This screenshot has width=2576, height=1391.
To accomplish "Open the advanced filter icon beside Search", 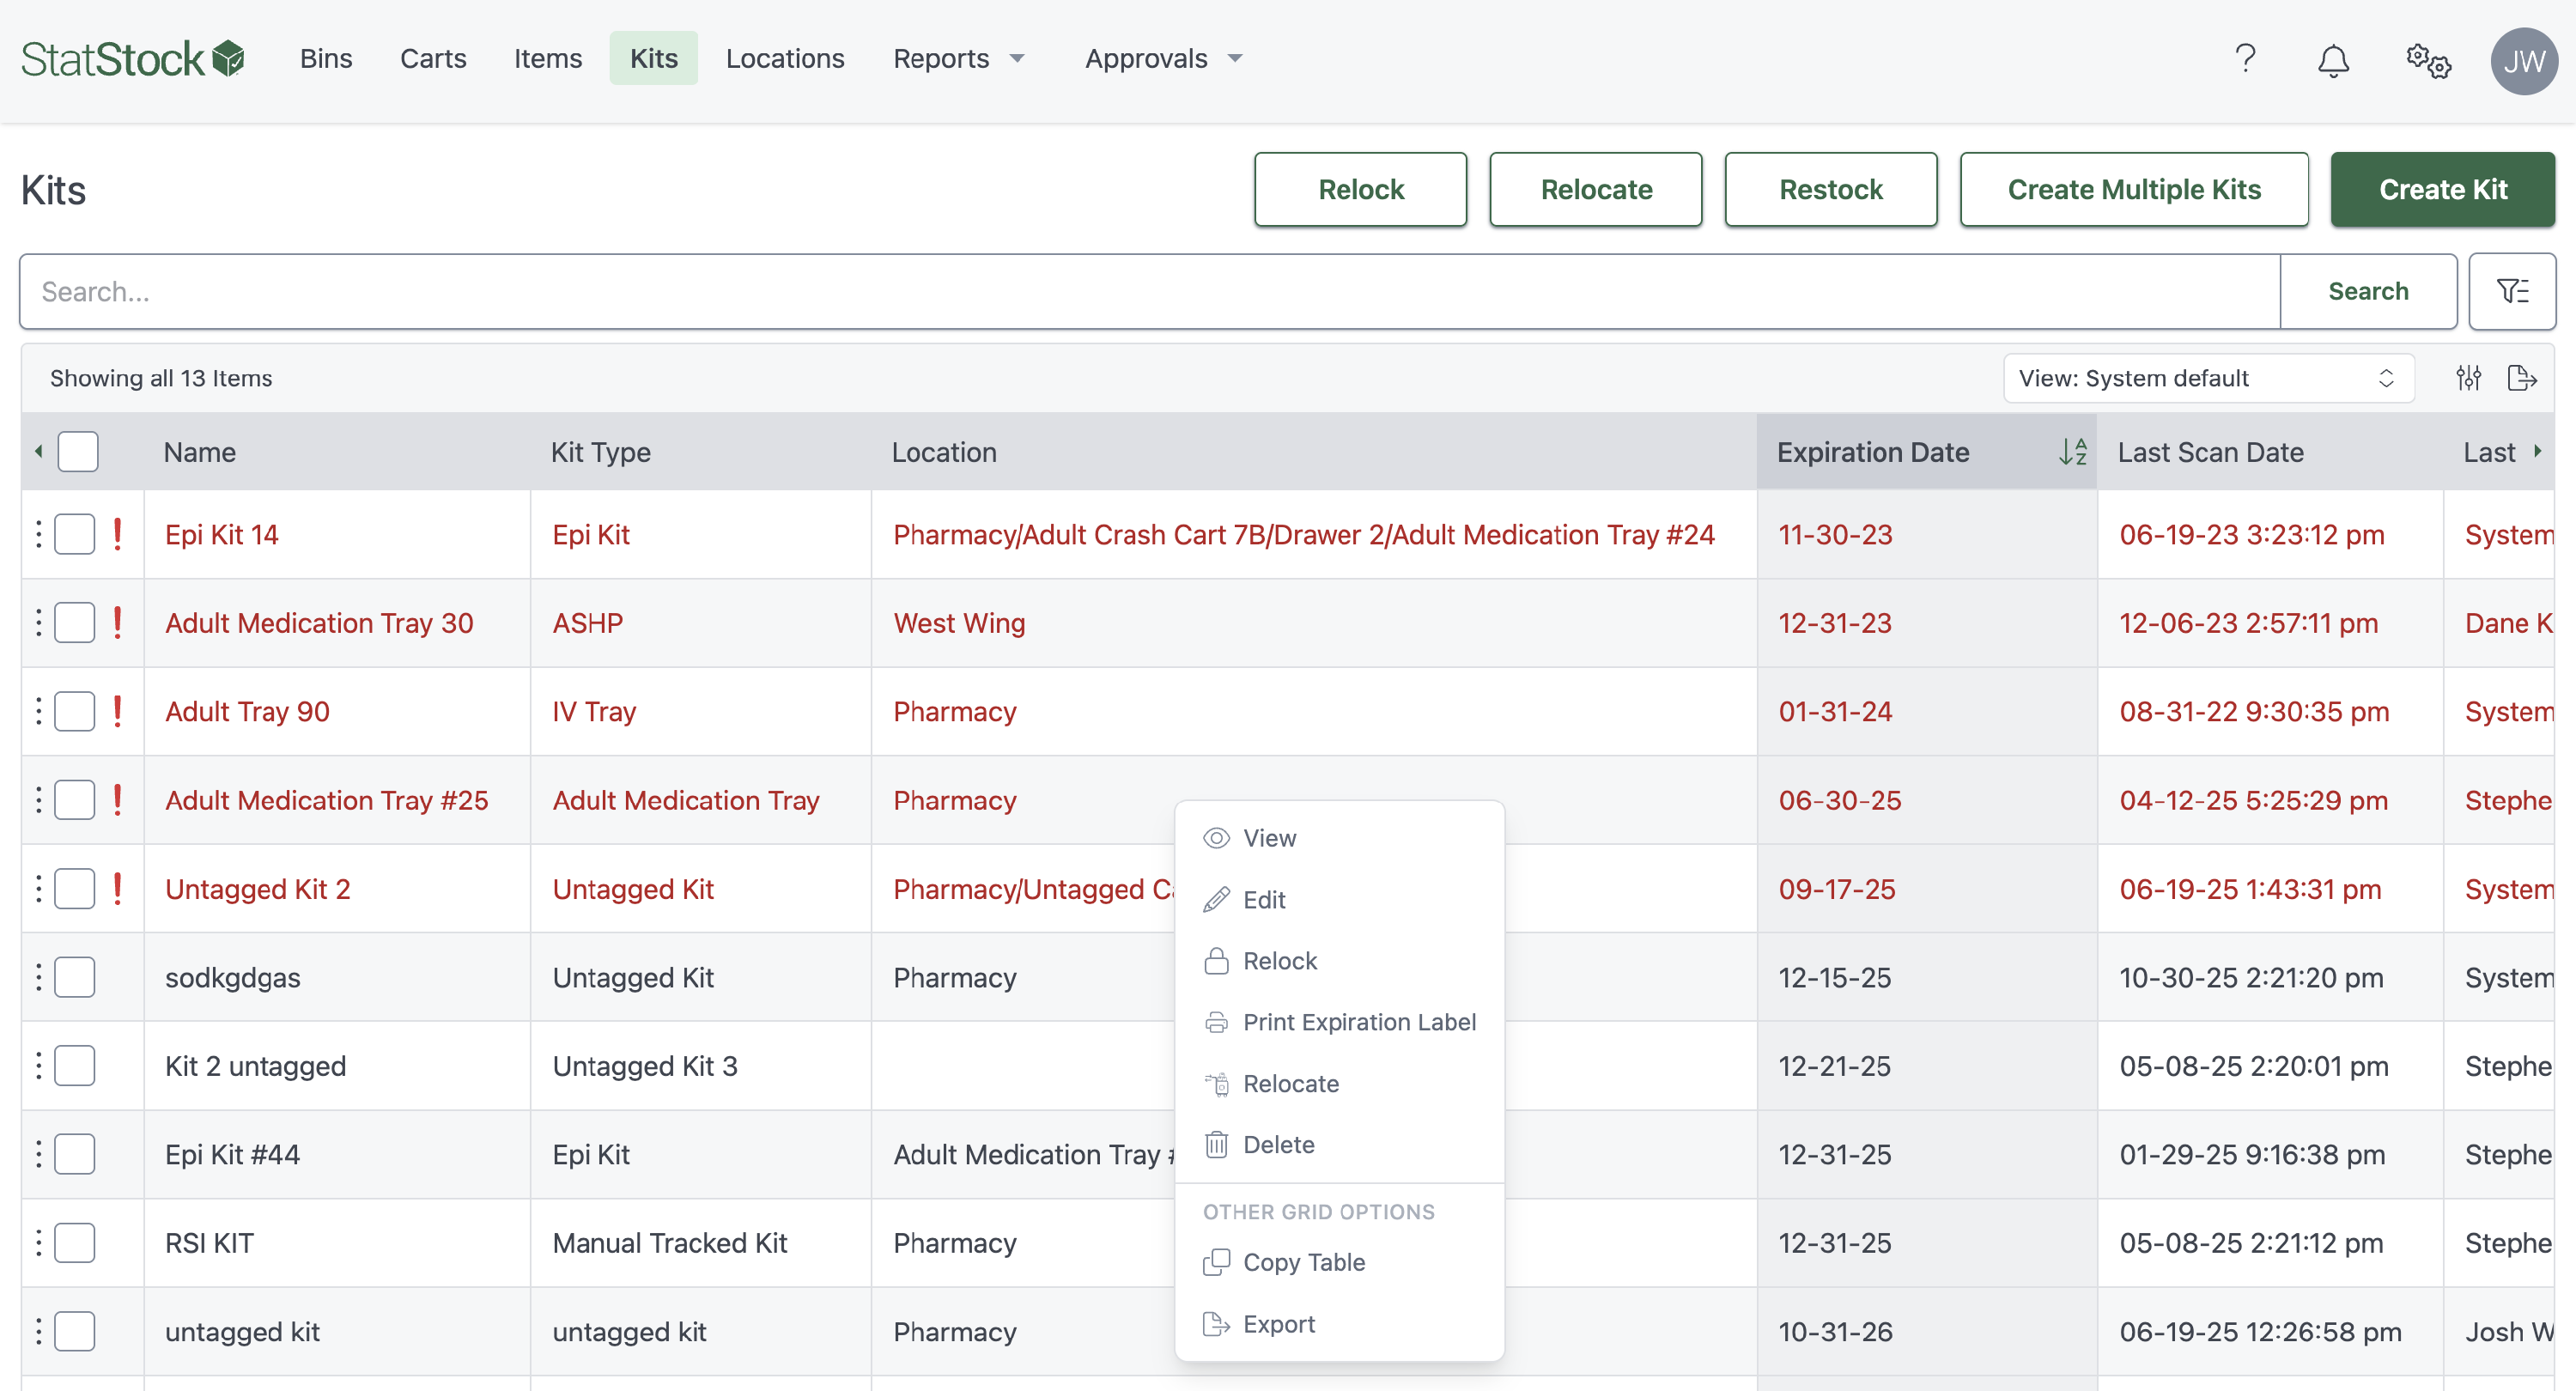I will point(2511,291).
